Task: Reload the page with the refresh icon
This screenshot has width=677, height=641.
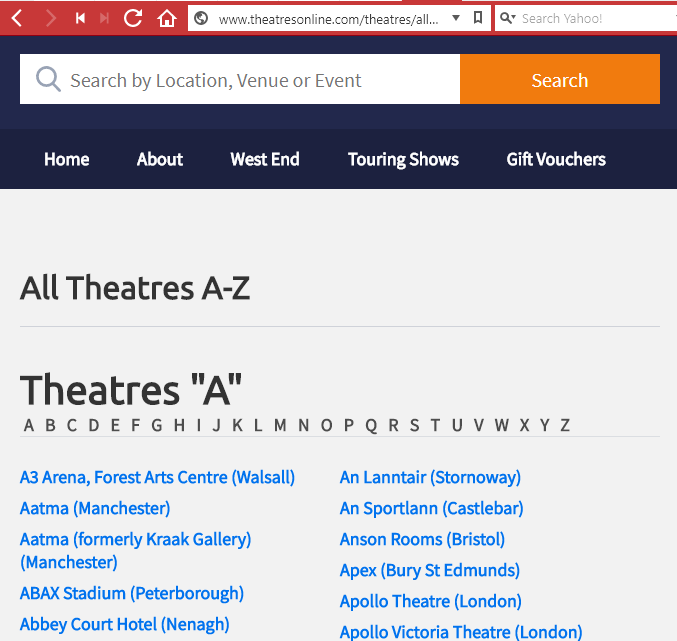Action: [133, 18]
